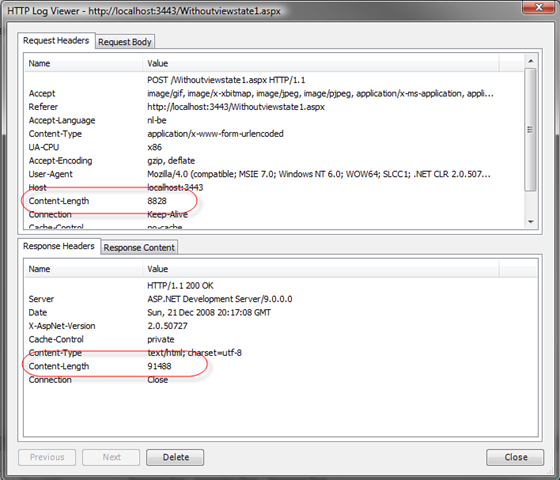The width and height of the screenshot is (560, 480).
Task: Select the request Content-Length 8828 row
Action: pyautogui.click(x=274, y=201)
